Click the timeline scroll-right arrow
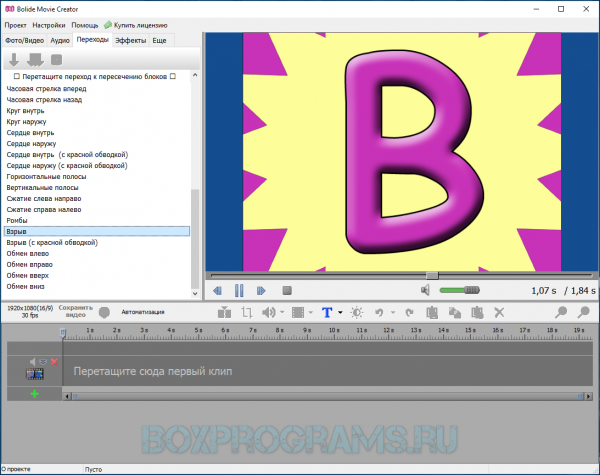 click(x=589, y=397)
